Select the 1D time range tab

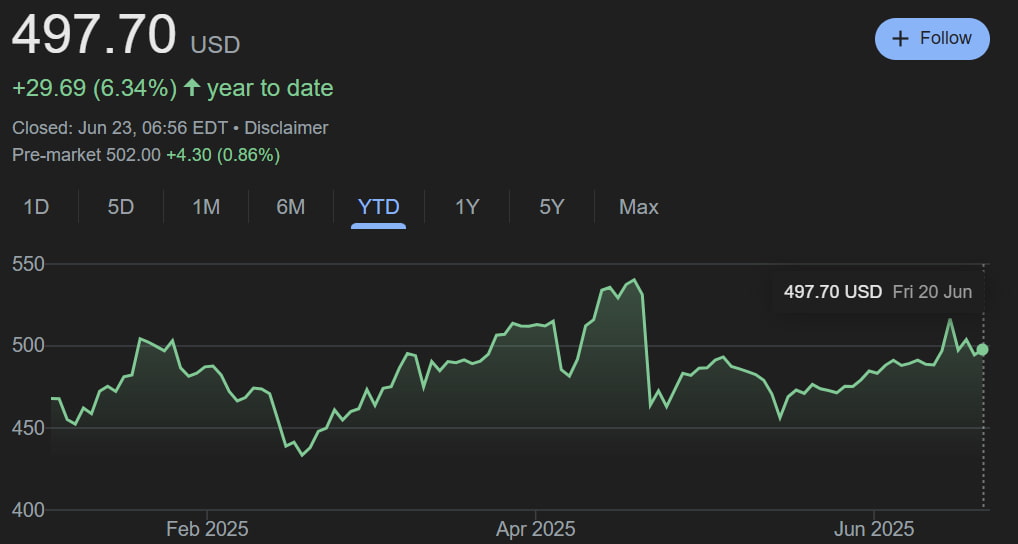point(36,207)
